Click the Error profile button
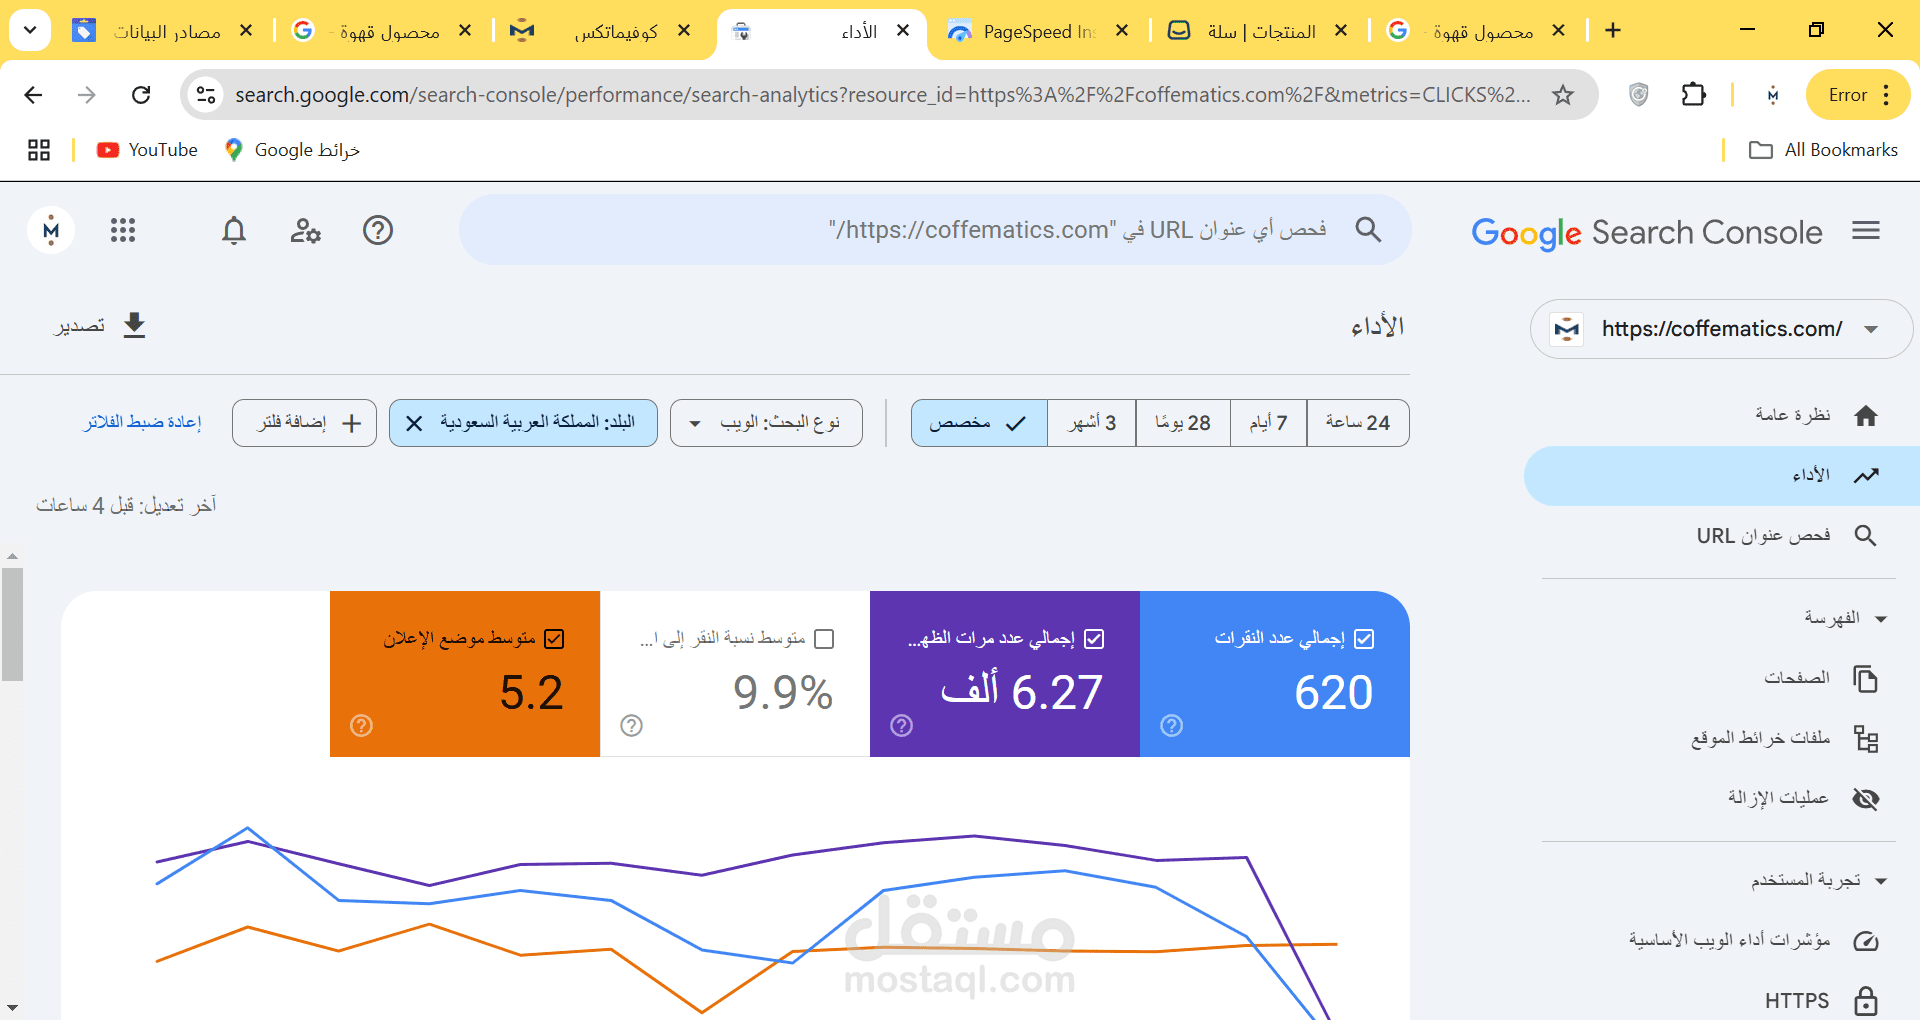1920x1020 pixels. tap(1847, 95)
